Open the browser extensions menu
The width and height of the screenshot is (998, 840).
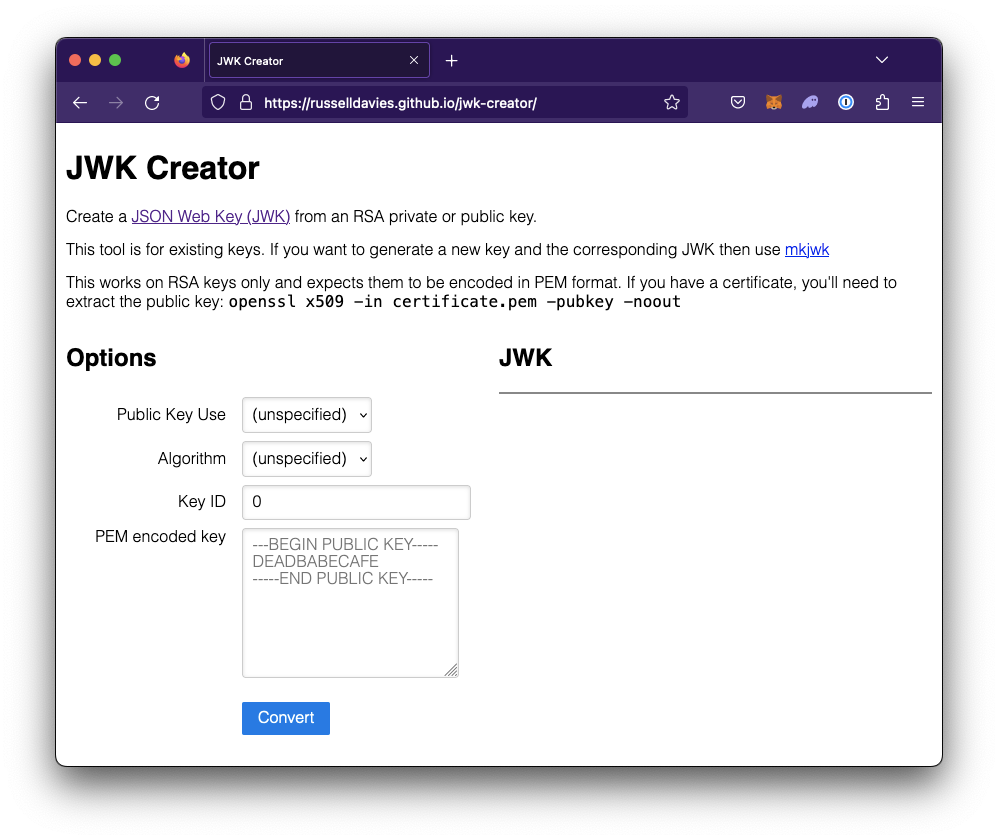coord(882,102)
